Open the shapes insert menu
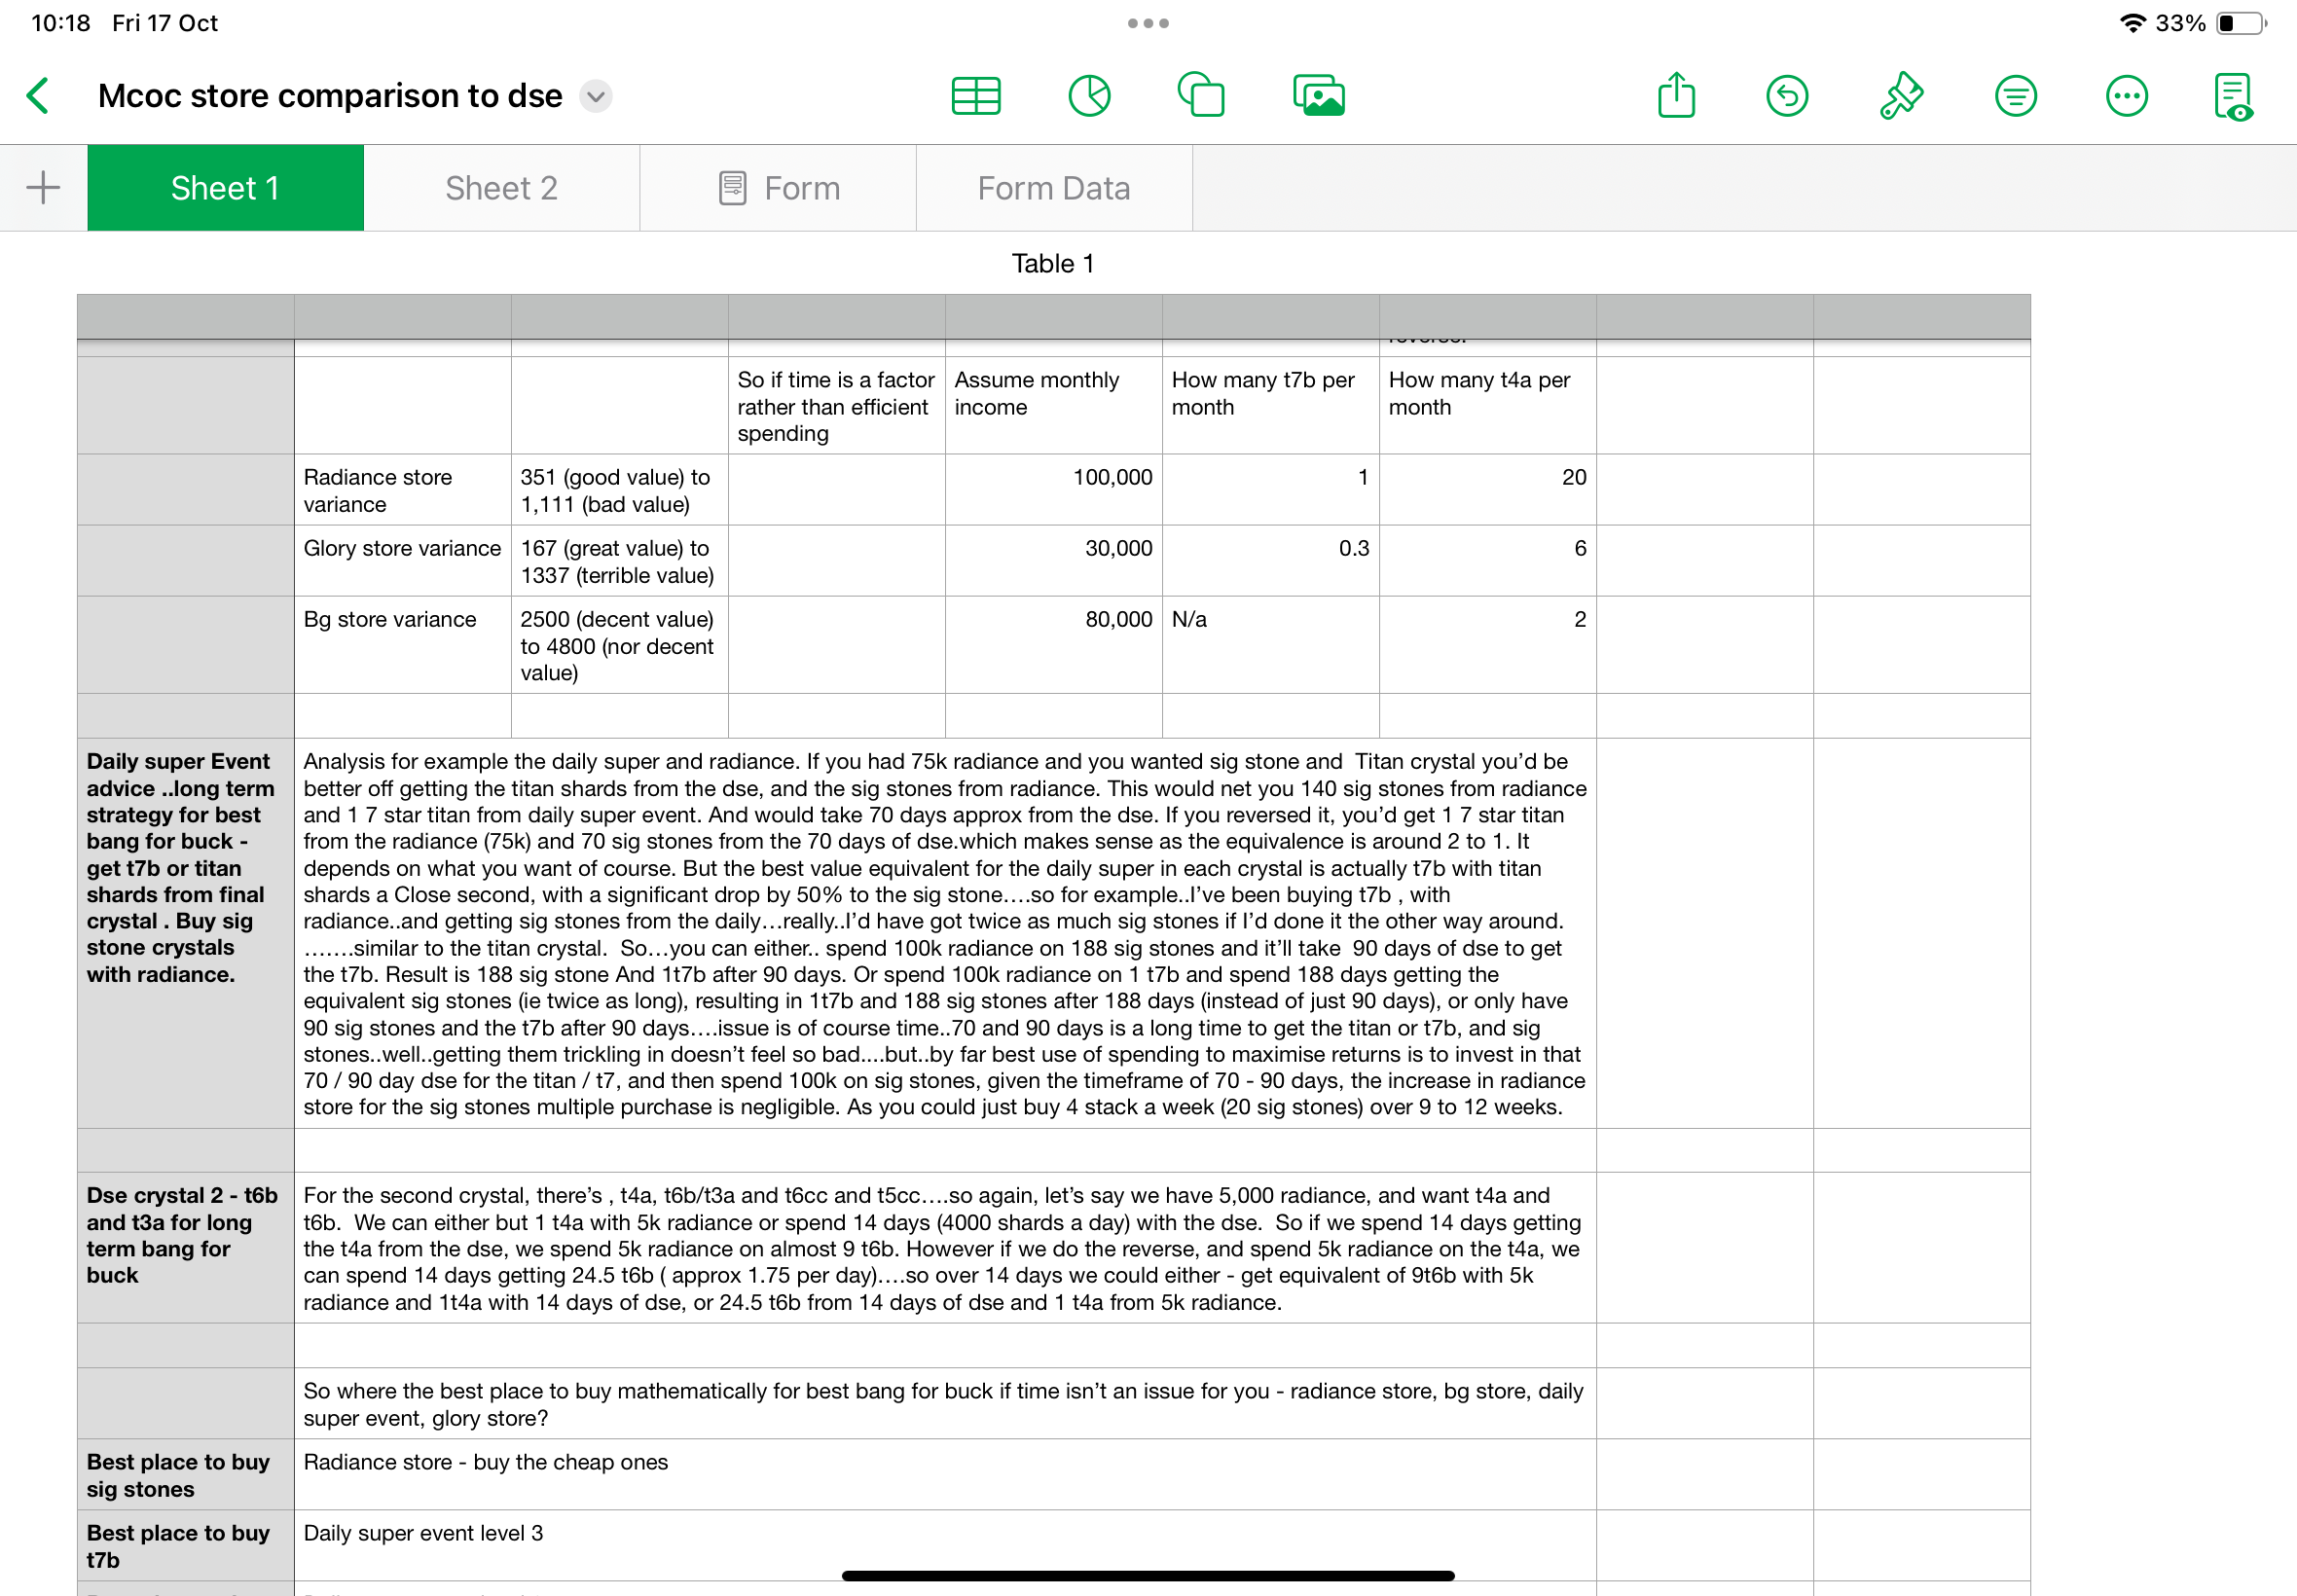The height and width of the screenshot is (1596, 2297). (x=1201, y=96)
